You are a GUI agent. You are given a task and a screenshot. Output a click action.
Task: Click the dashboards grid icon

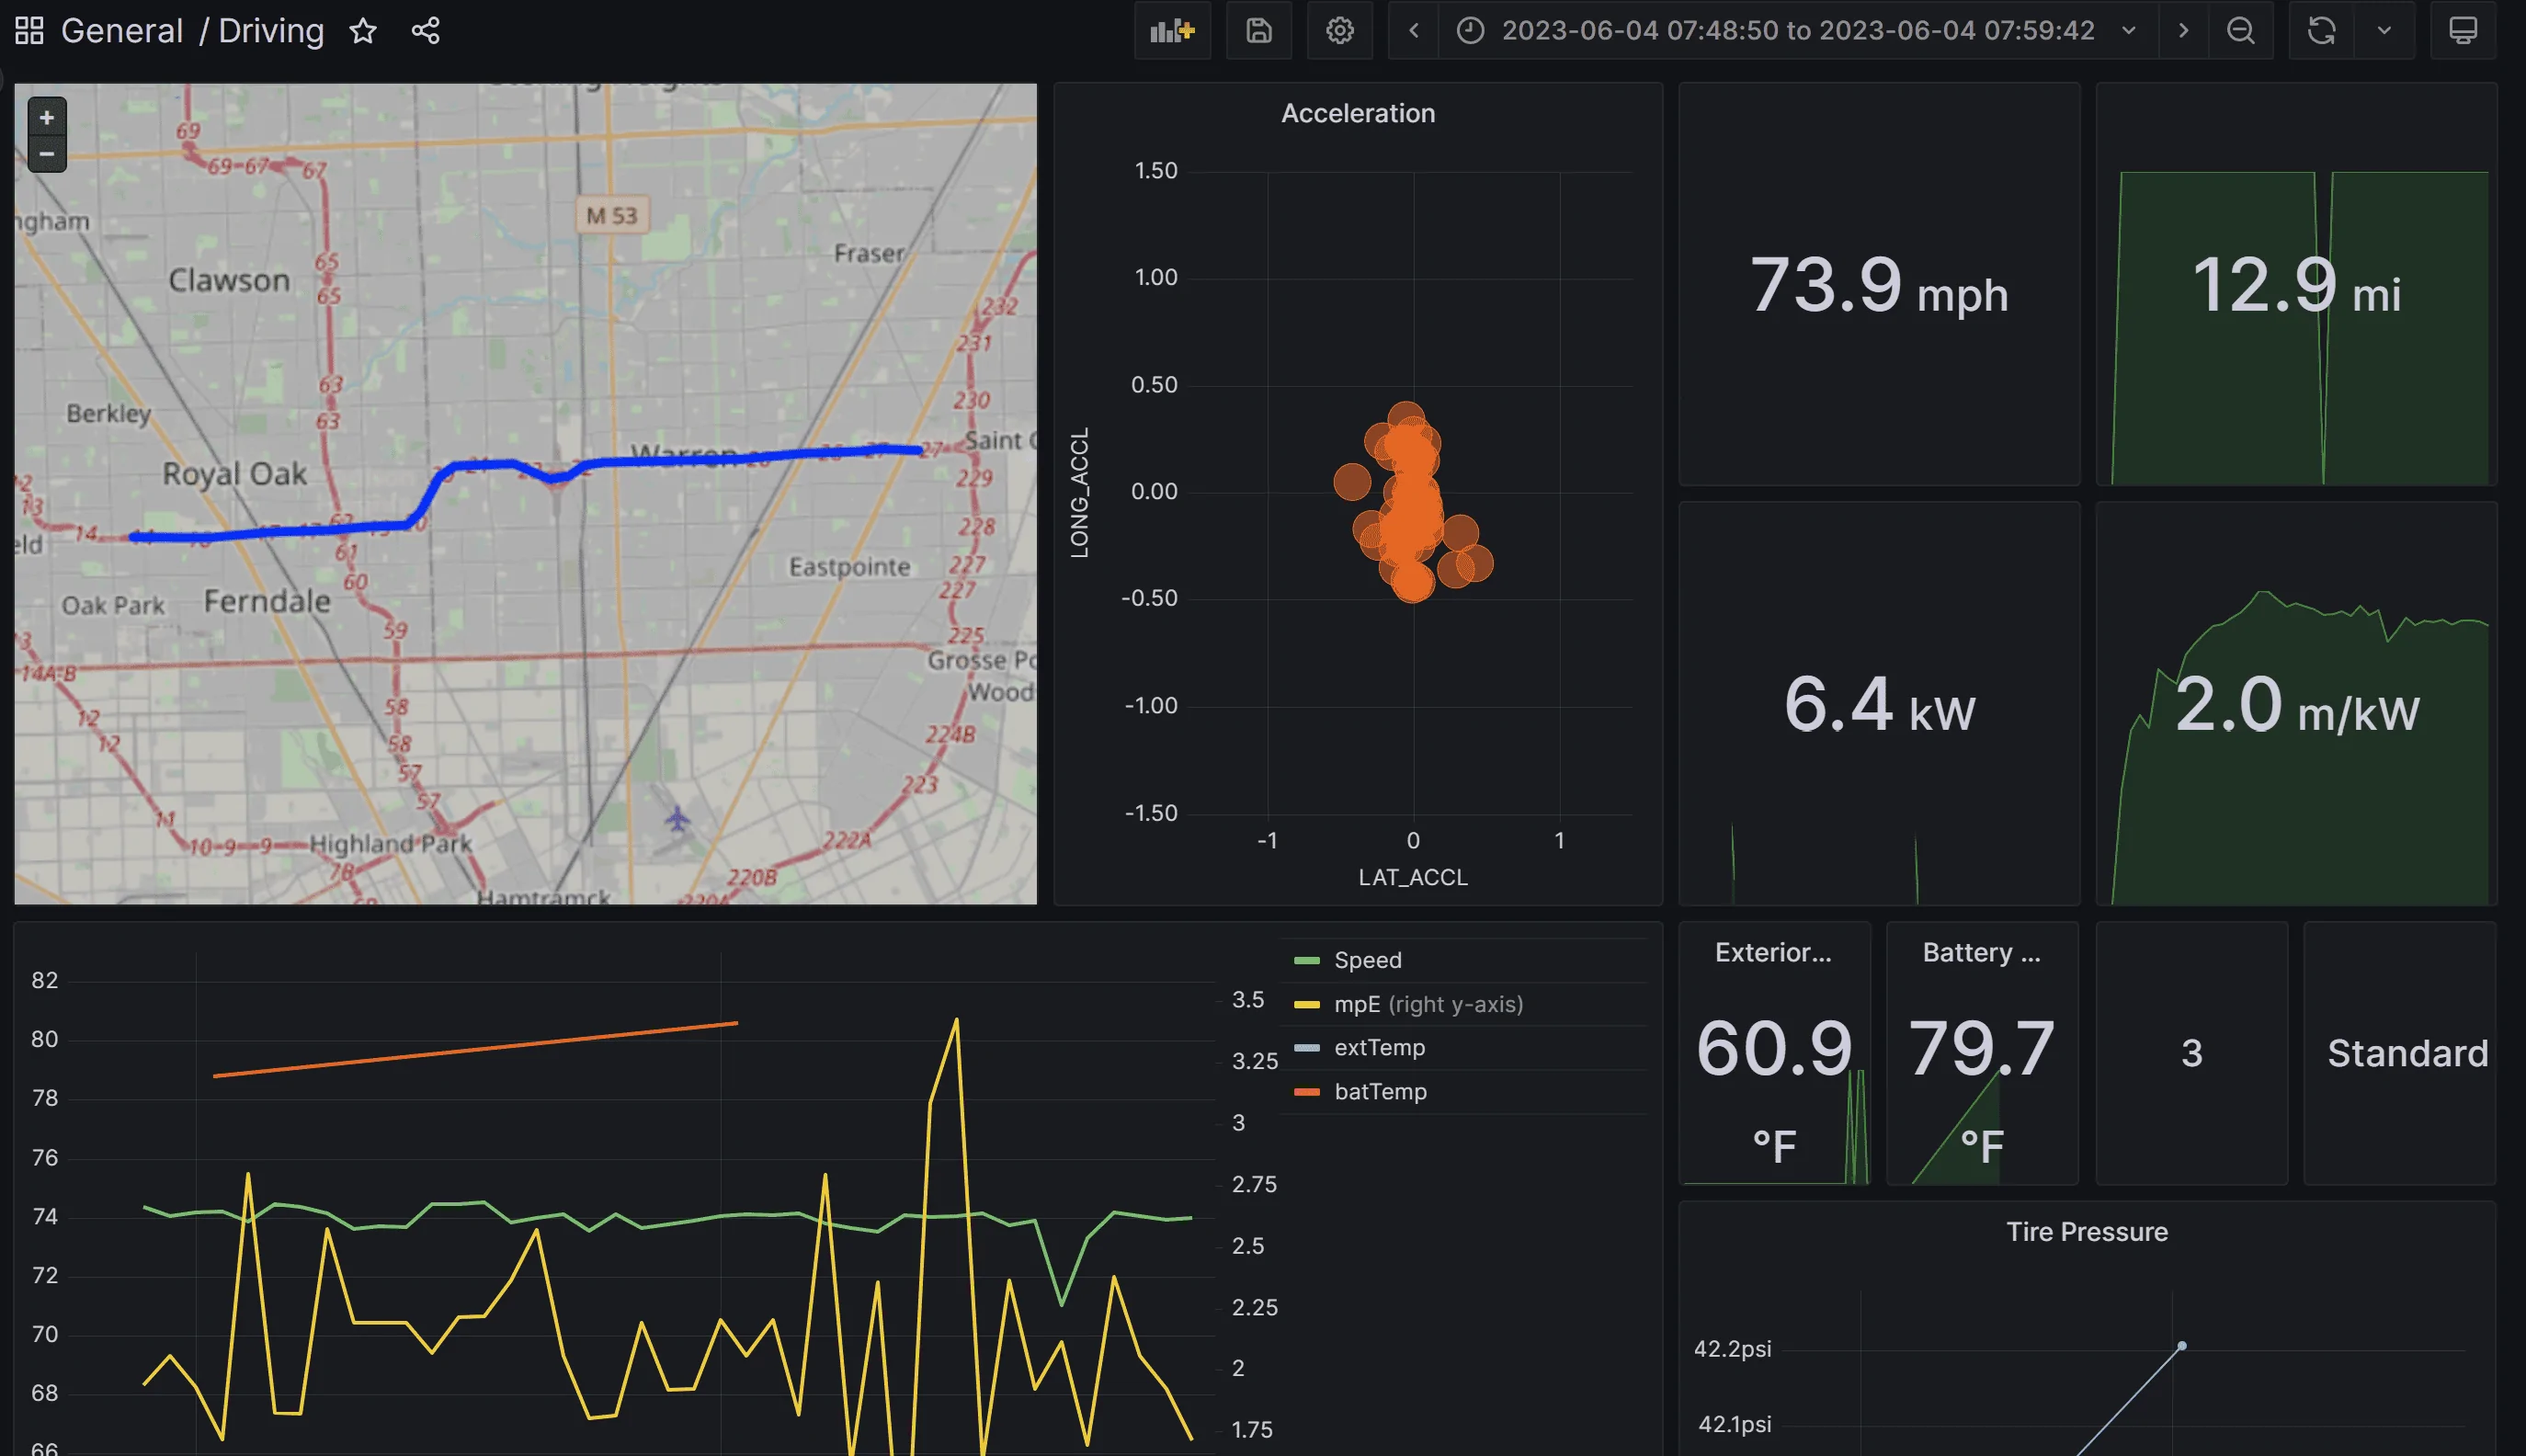click(x=29, y=31)
